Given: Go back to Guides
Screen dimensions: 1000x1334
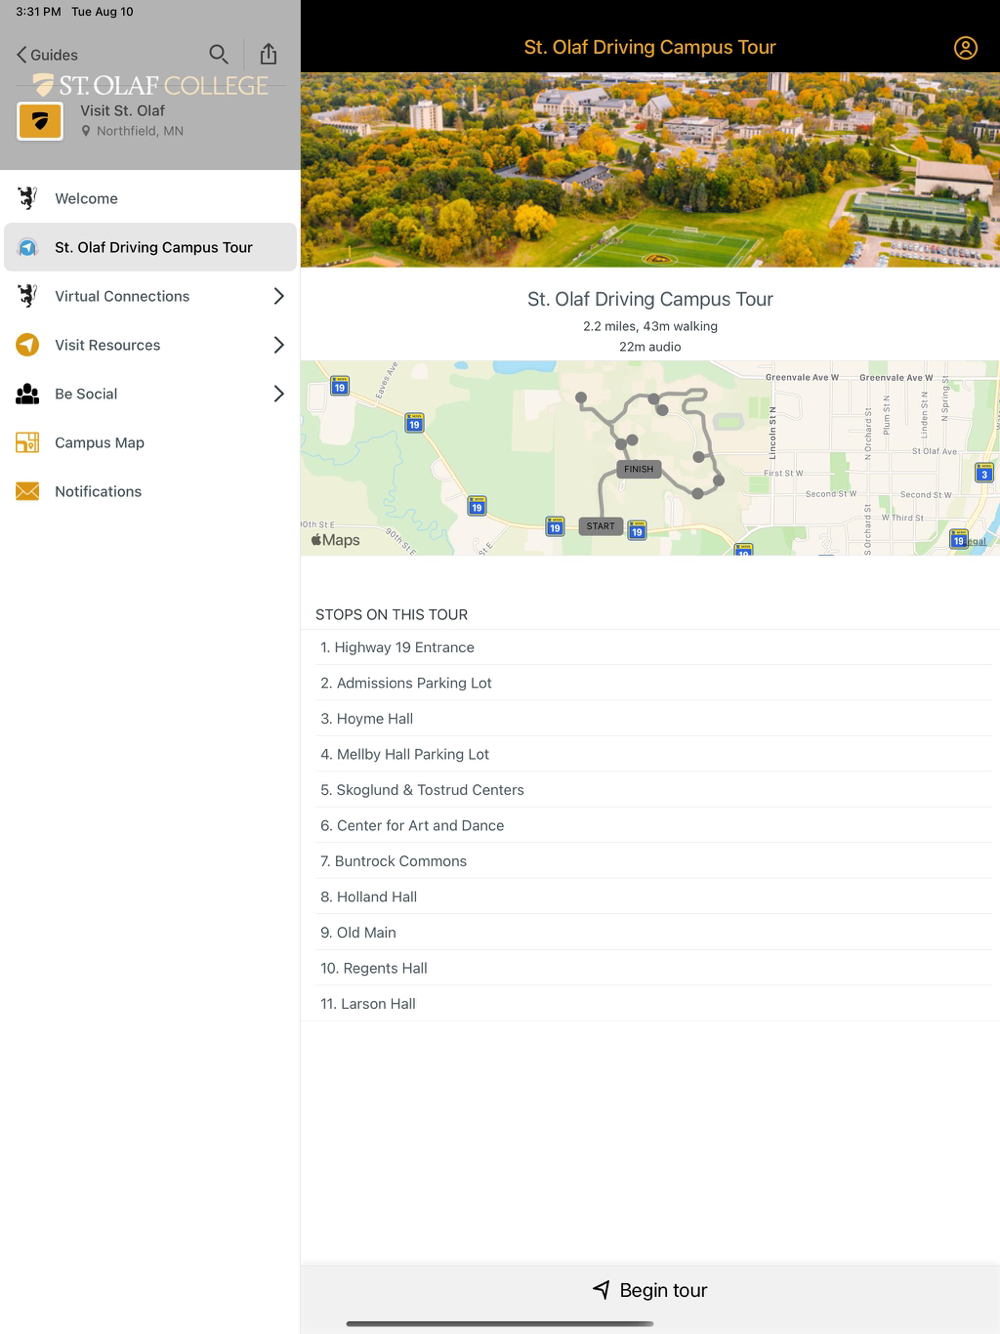Looking at the screenshot, I should tap(47, 55).
